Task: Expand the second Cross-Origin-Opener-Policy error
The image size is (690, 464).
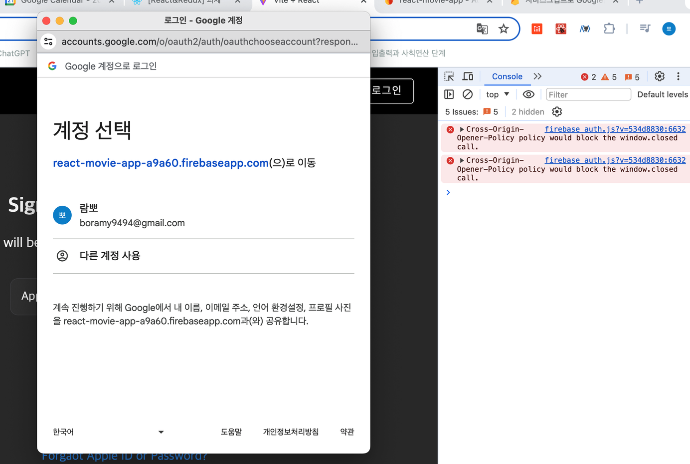Action: click(x=462, y=160)
